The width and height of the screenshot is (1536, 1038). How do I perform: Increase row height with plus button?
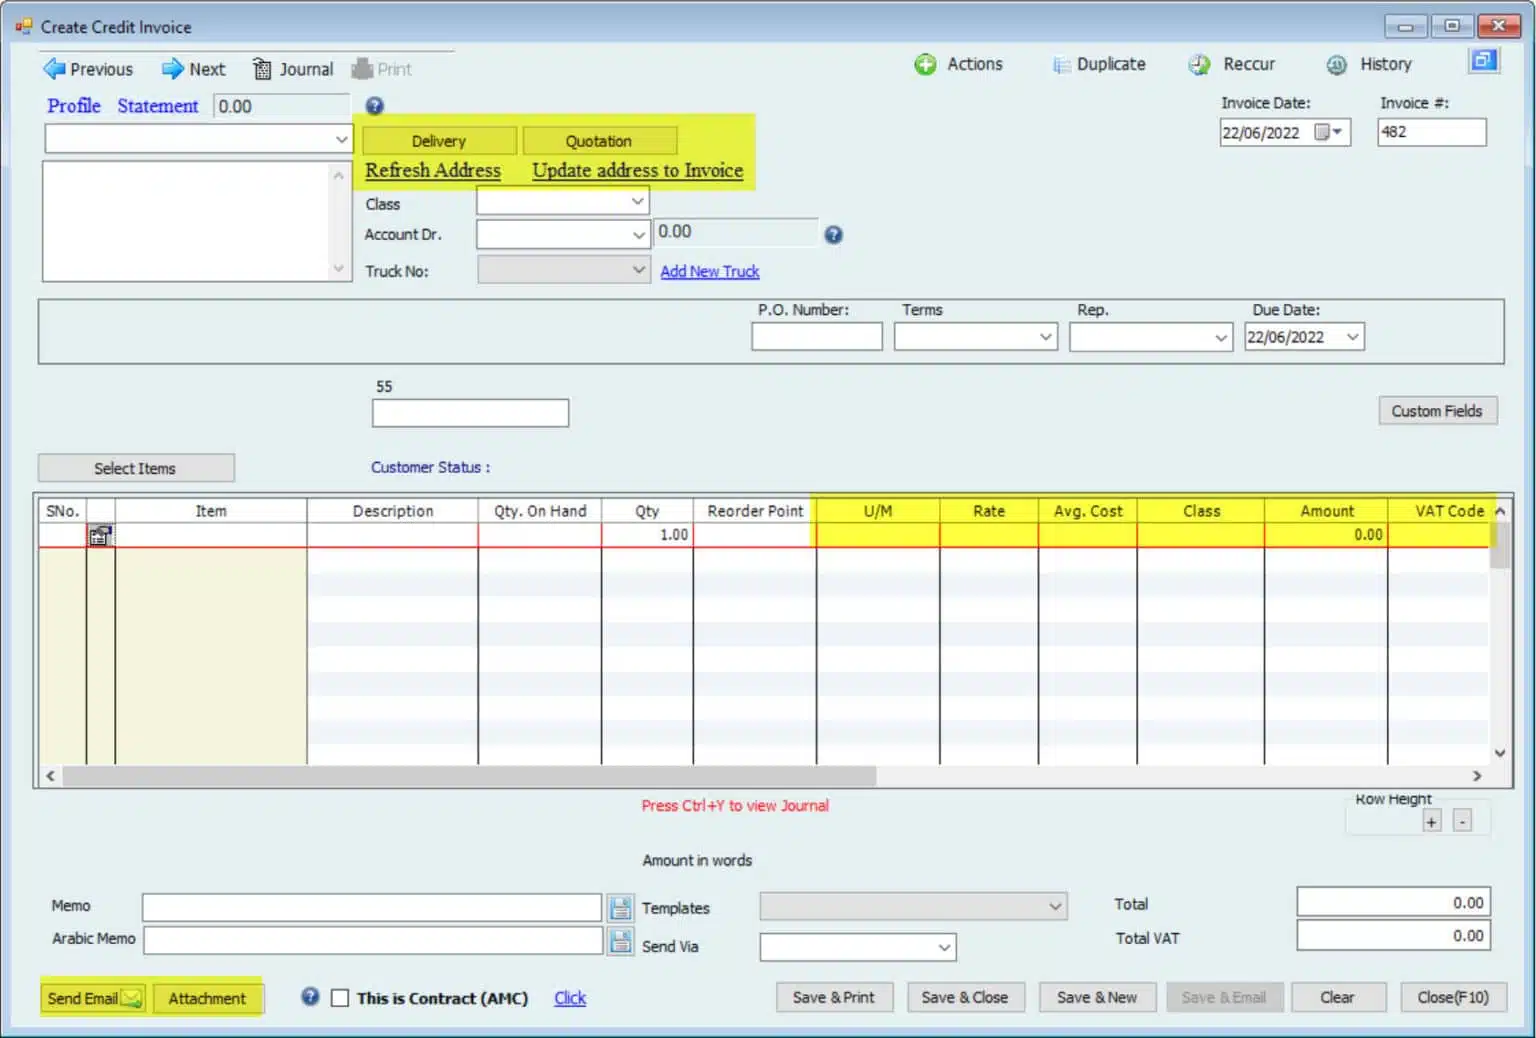coord(1432,822)
